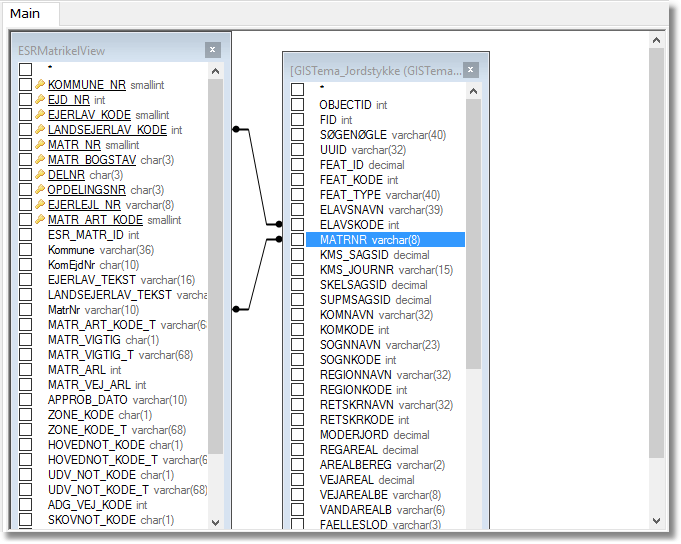
Task: Check the OBJECTID column checkbox
Action: click(298, 105)
